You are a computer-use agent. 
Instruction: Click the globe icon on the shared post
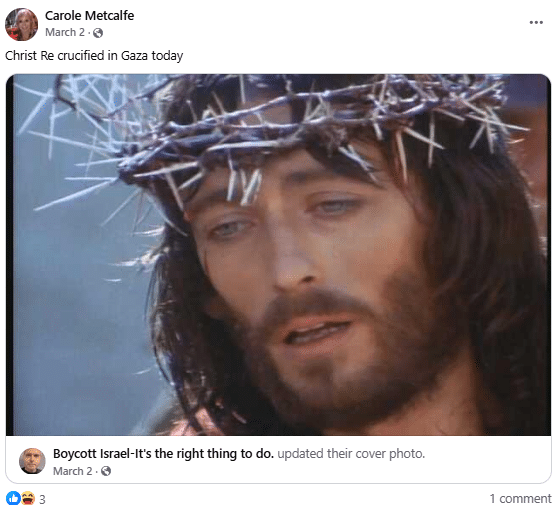click(x=106, y=471)
